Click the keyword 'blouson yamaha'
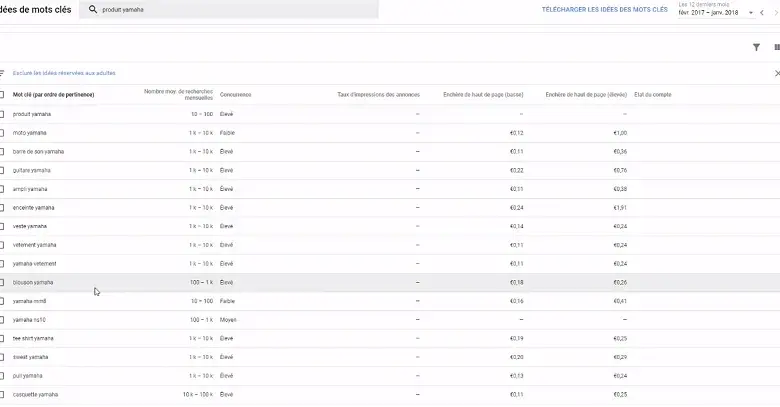The image size is (780, 407). tap(33, 282)
